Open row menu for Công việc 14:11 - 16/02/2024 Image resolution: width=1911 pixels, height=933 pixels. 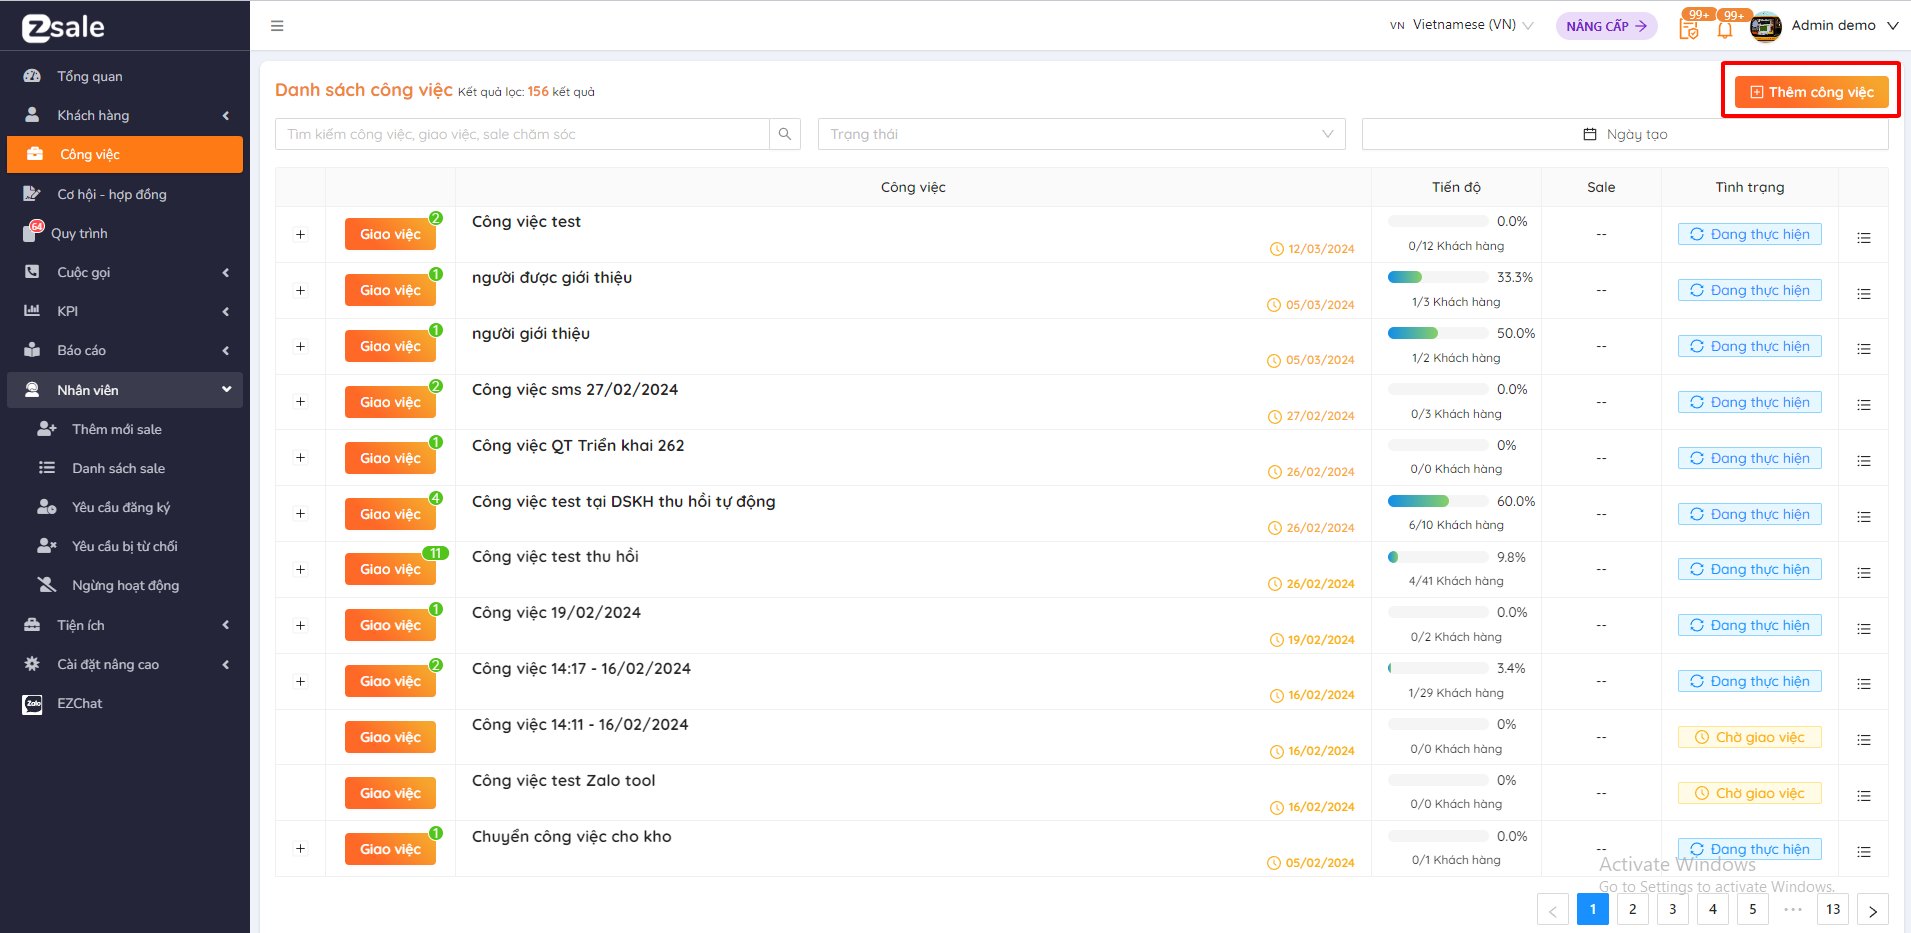[x=1864, y=740]
